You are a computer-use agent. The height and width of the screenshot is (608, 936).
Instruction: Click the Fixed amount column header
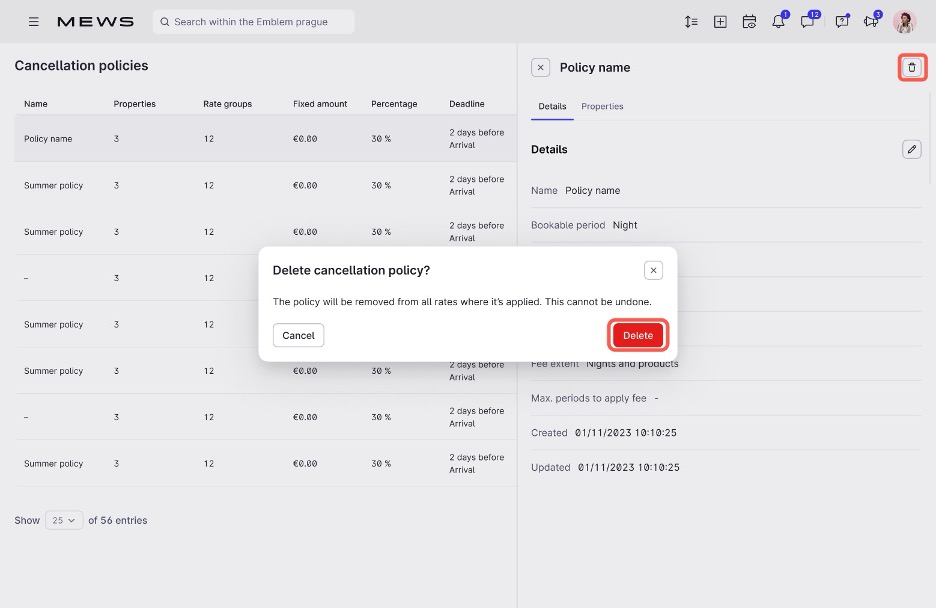(320, 104)
